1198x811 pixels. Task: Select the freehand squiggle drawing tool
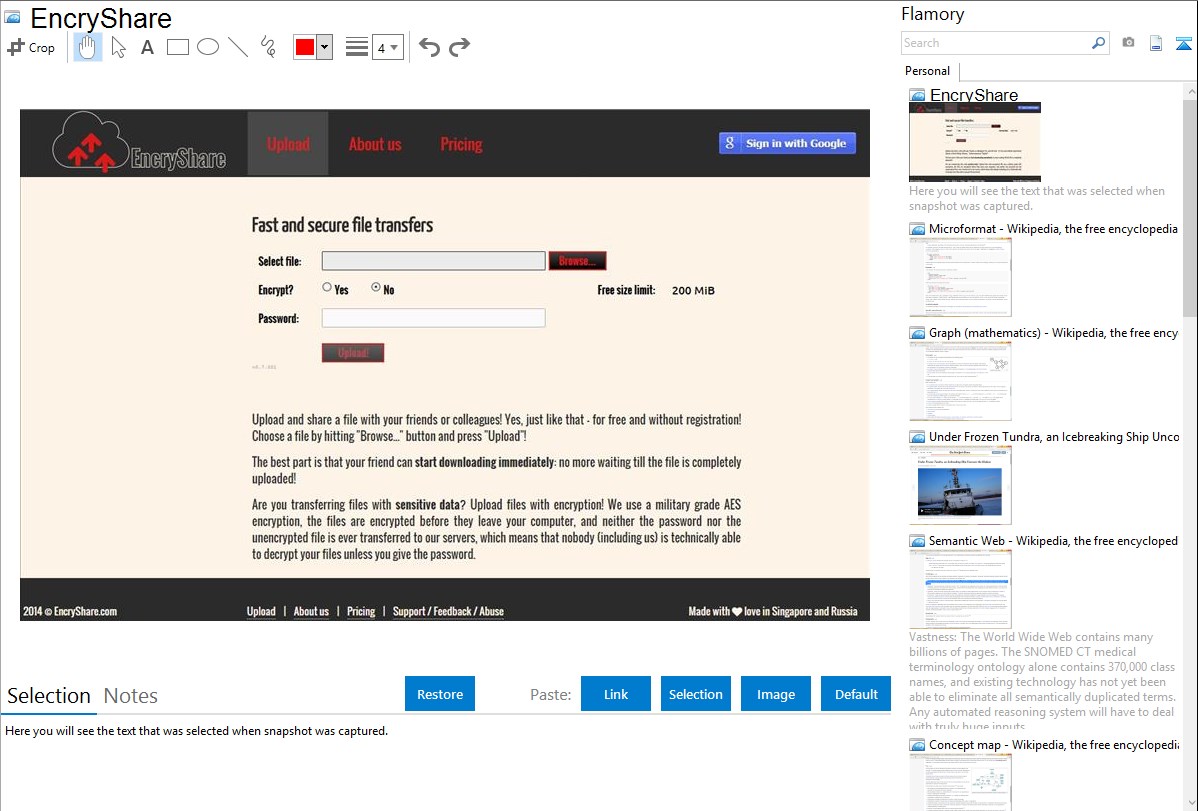coord(268,47)
